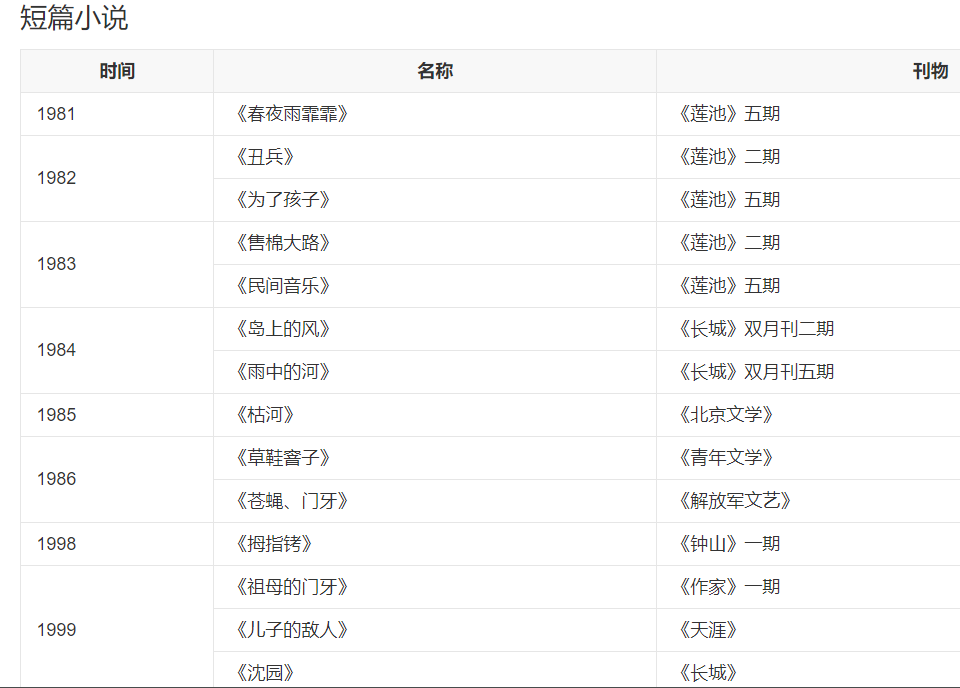Select the story title 《枯河》

pos(265,415)
